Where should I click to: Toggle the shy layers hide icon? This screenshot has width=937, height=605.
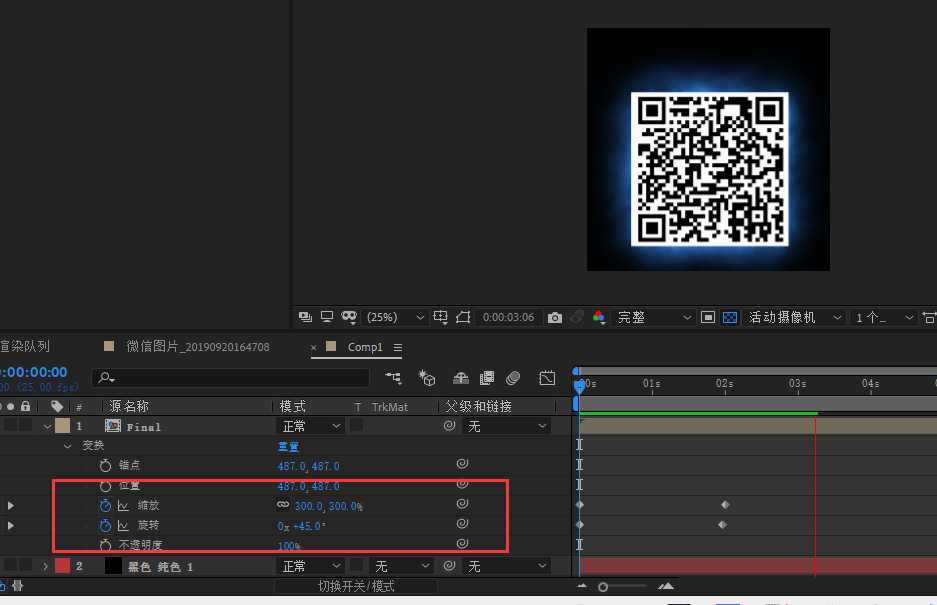461,378
